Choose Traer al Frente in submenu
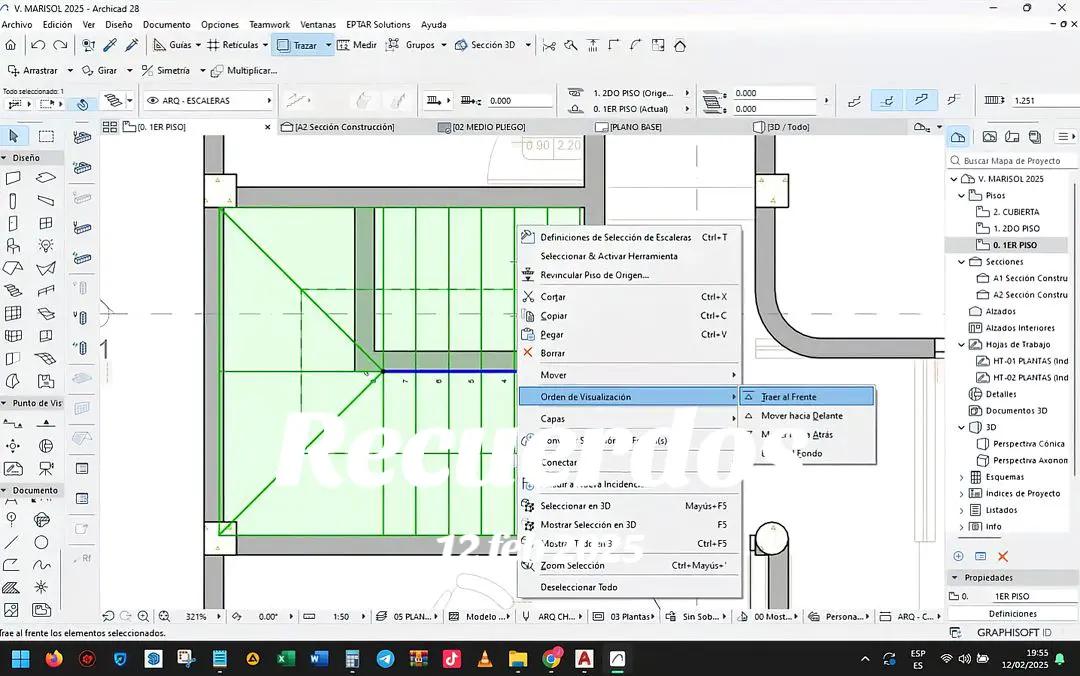The height and width of the screenshot is (676, 1080). 806,397
